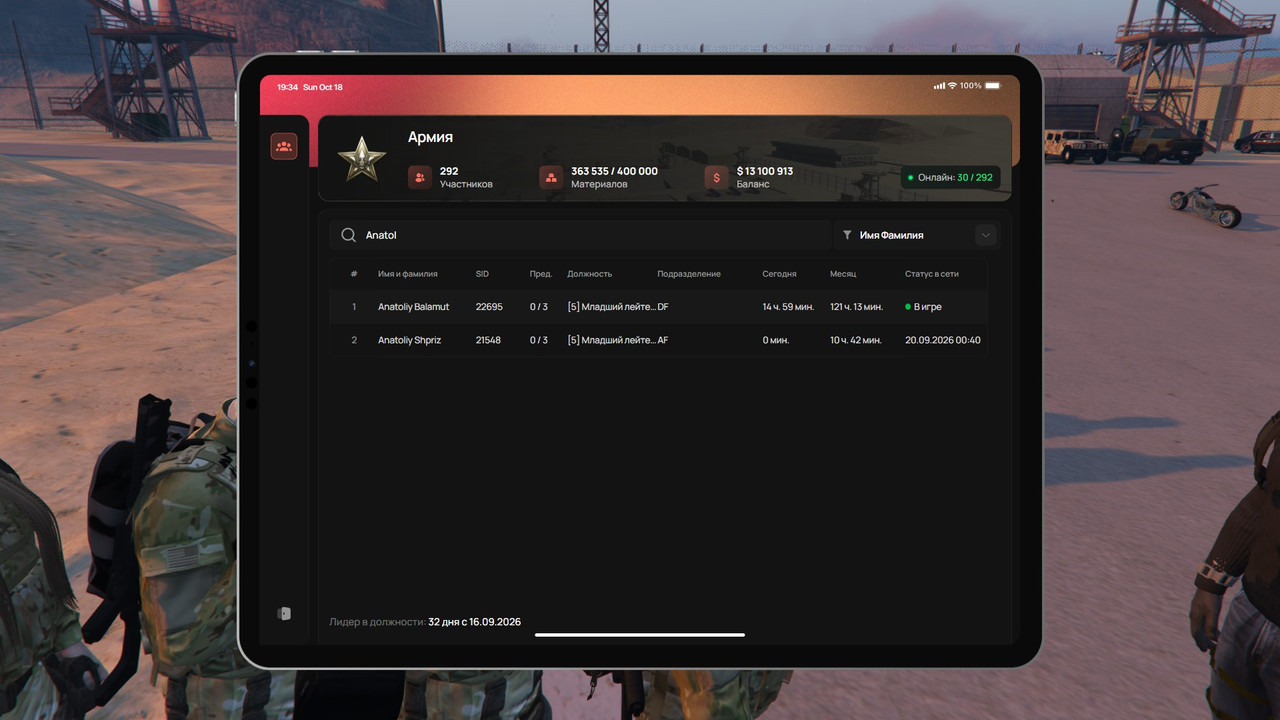Viewport: 1280px width, 720px height.
Task: Click the battery icon in status bar
Action: click(992, 86)
